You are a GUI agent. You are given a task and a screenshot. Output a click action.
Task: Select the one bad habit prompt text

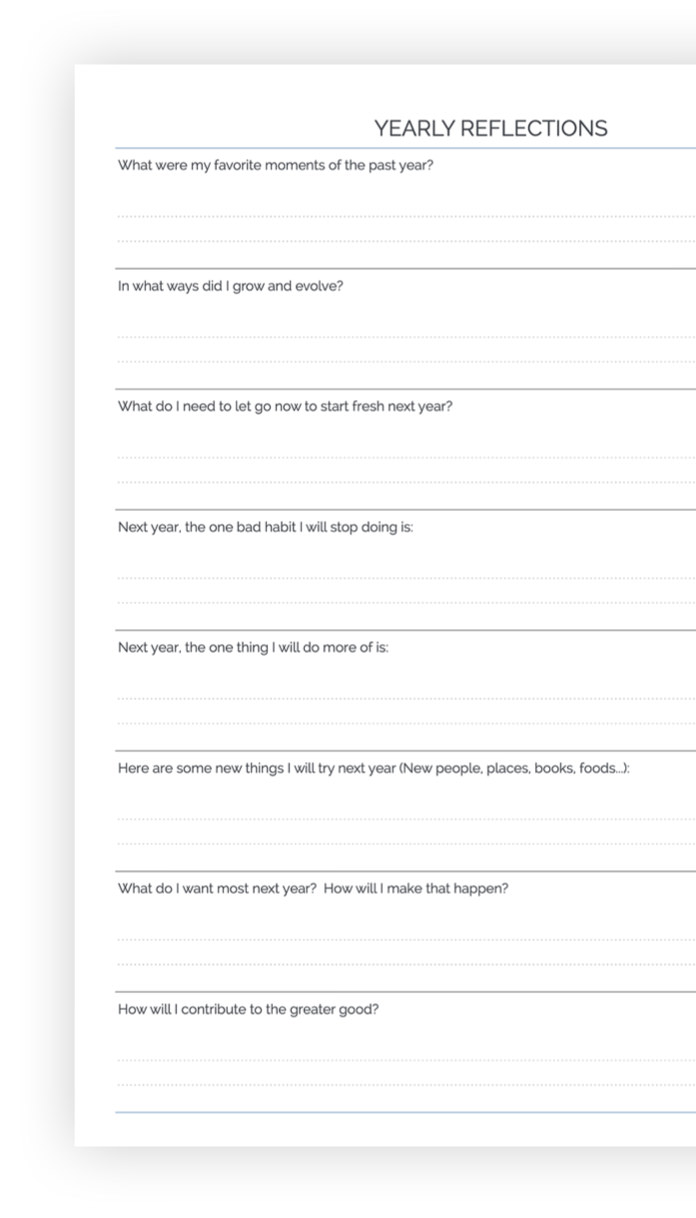click(x=266, y=527)
